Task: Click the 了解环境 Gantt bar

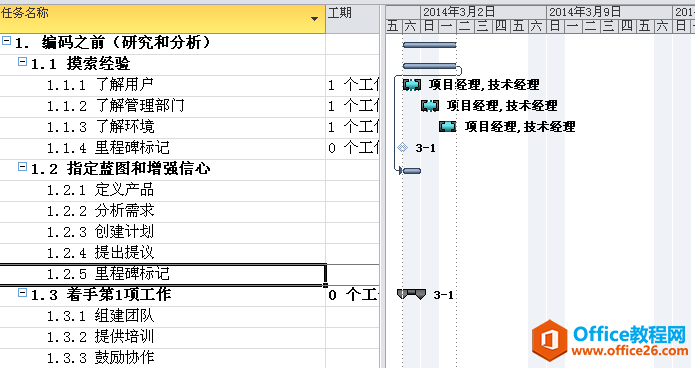Action: click(x=448, y=127)
